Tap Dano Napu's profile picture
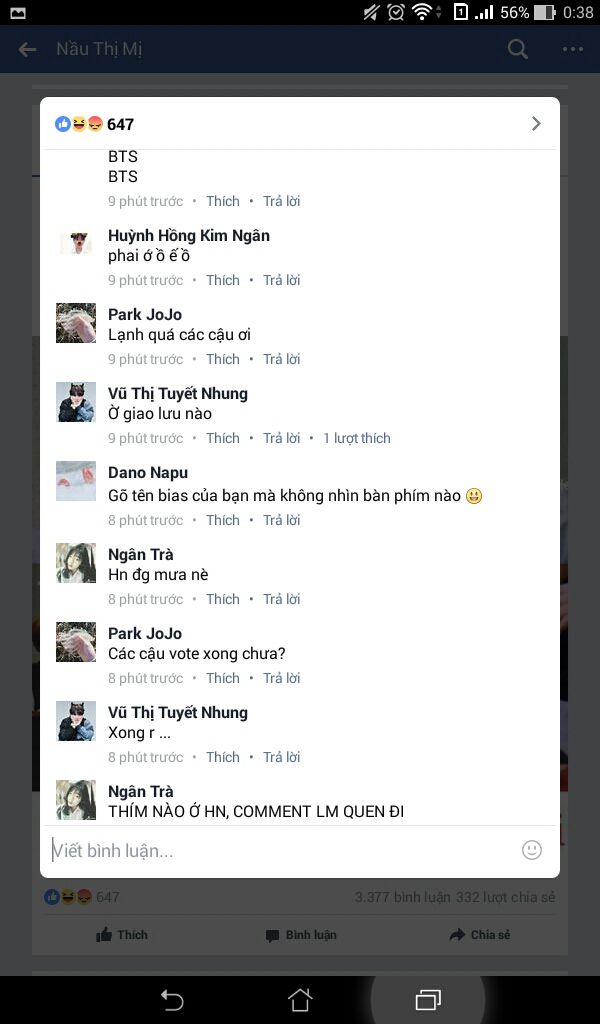The width and height of the screenshot is (600, 1024). (76, 481)
